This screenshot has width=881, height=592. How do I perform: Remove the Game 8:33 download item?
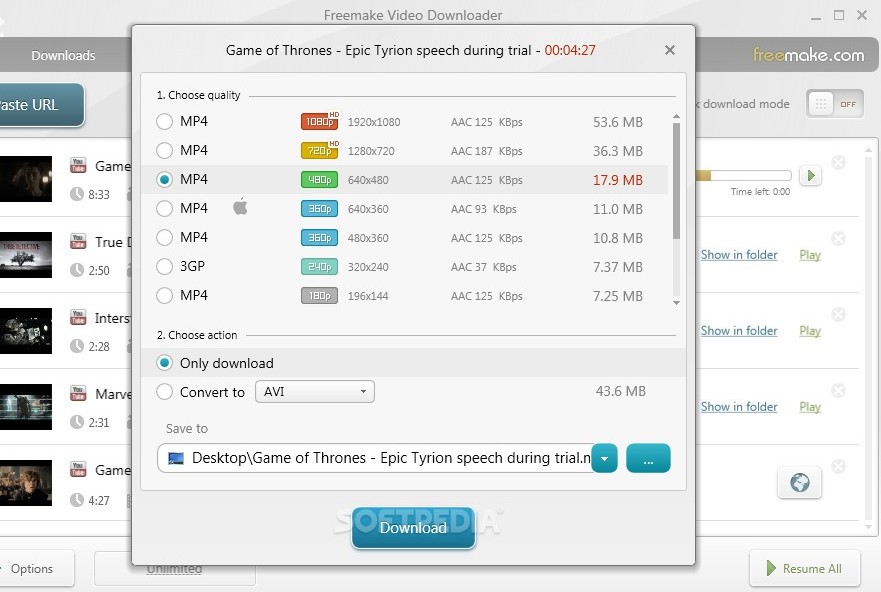[x=838, y=163]
